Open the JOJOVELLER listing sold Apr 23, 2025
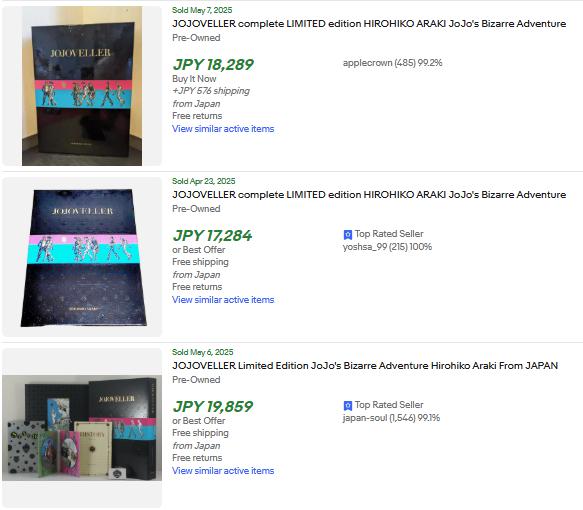583x510 pixels. (x=369, y=195)
